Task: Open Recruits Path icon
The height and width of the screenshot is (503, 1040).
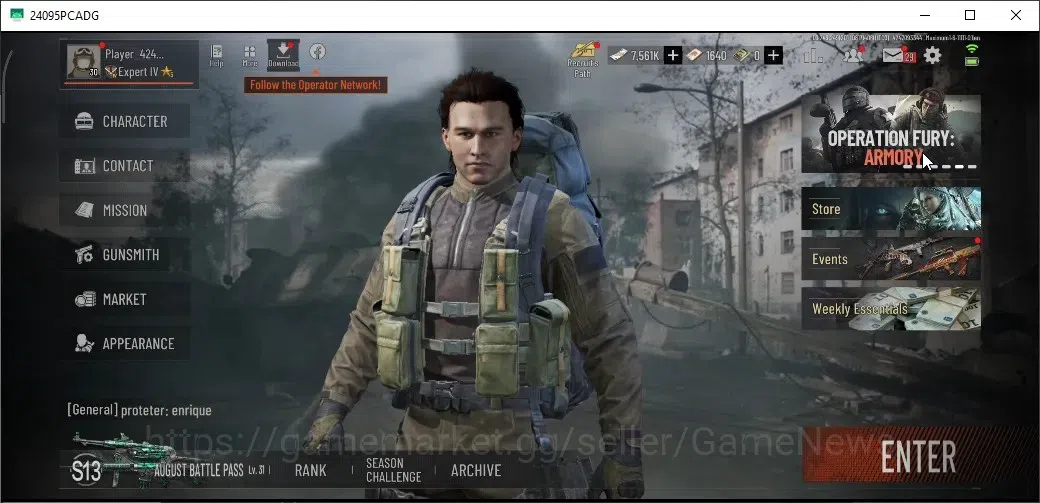Action: click(583, 59)
